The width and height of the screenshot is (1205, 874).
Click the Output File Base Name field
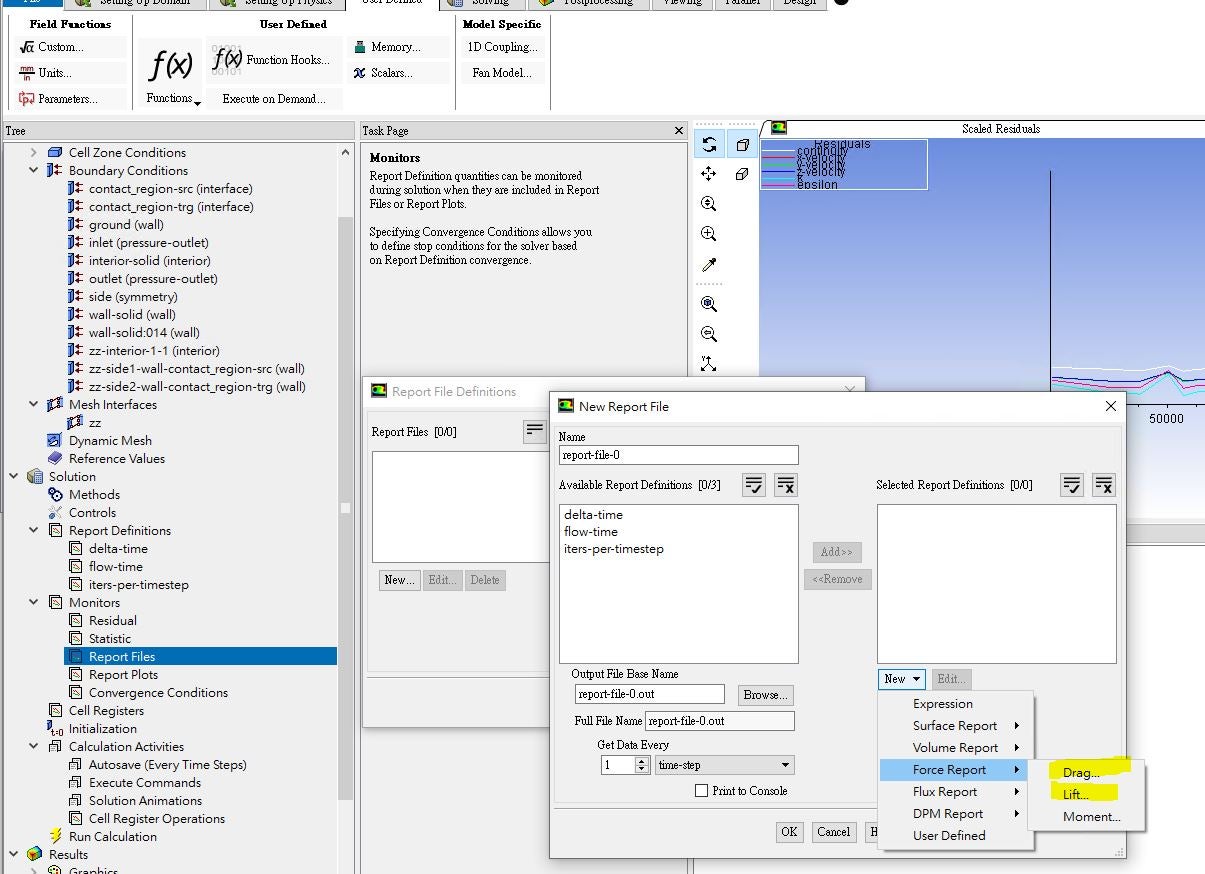pos(650,694)
